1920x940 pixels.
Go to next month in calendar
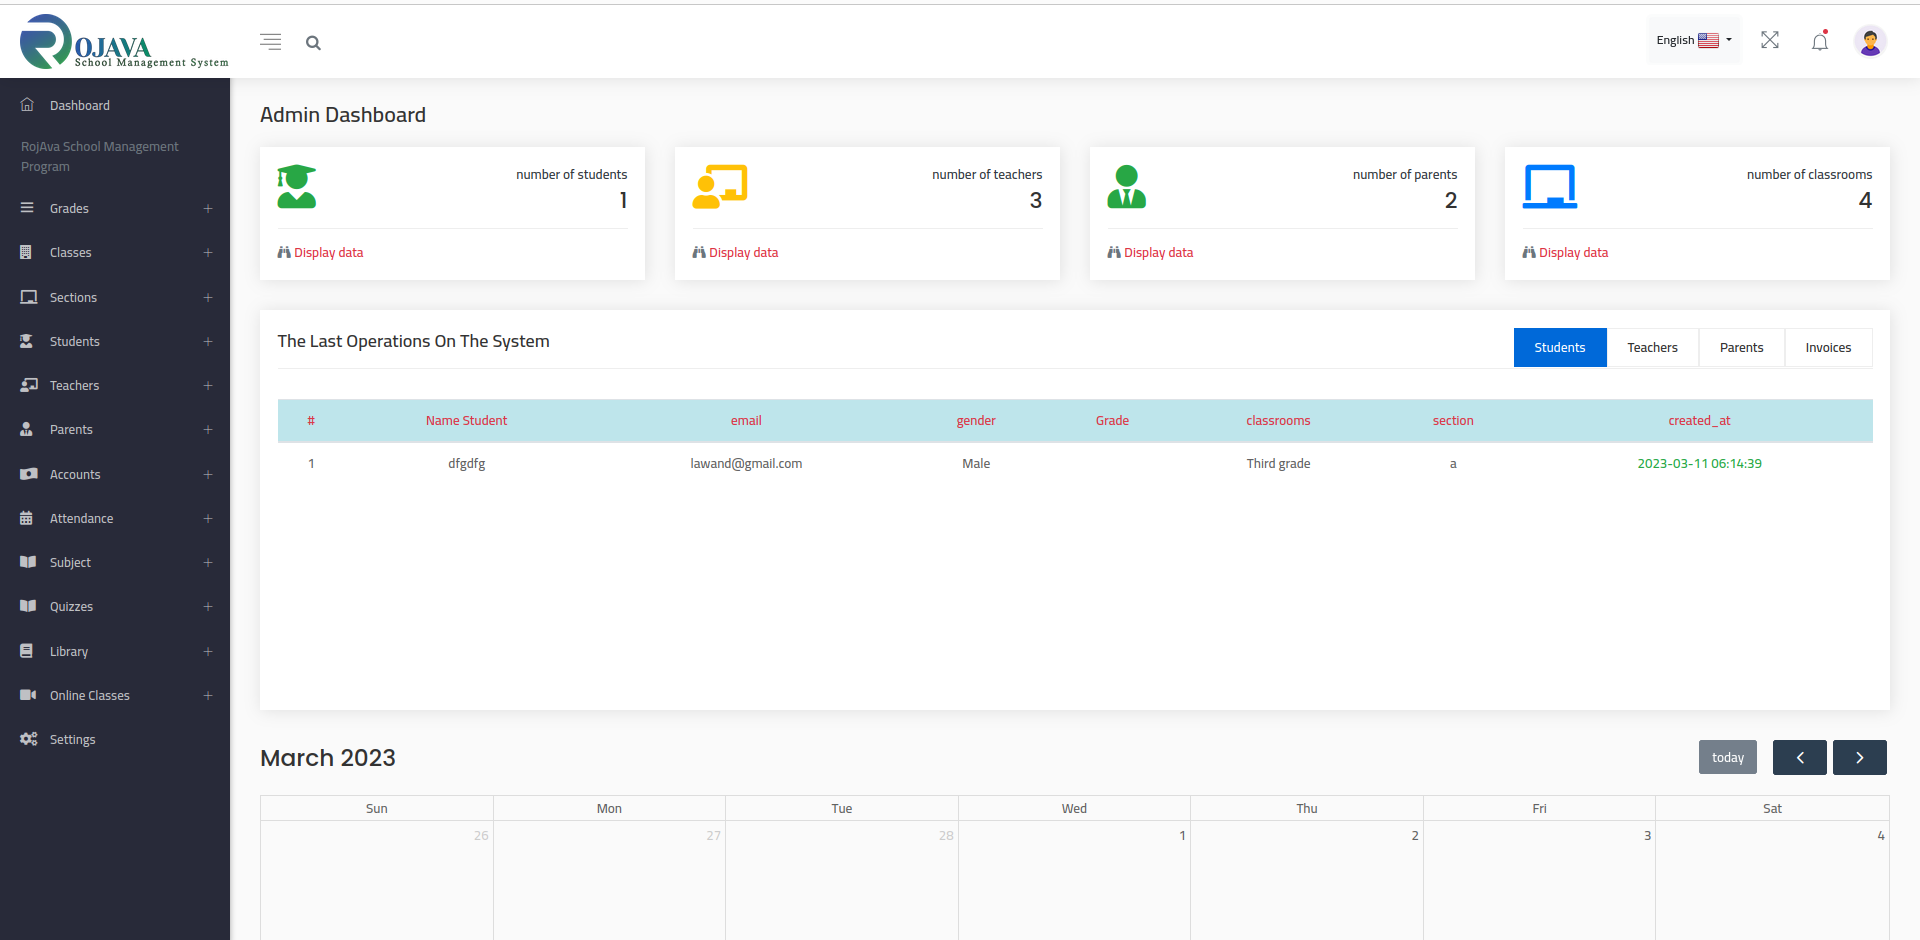[1859, 758]
